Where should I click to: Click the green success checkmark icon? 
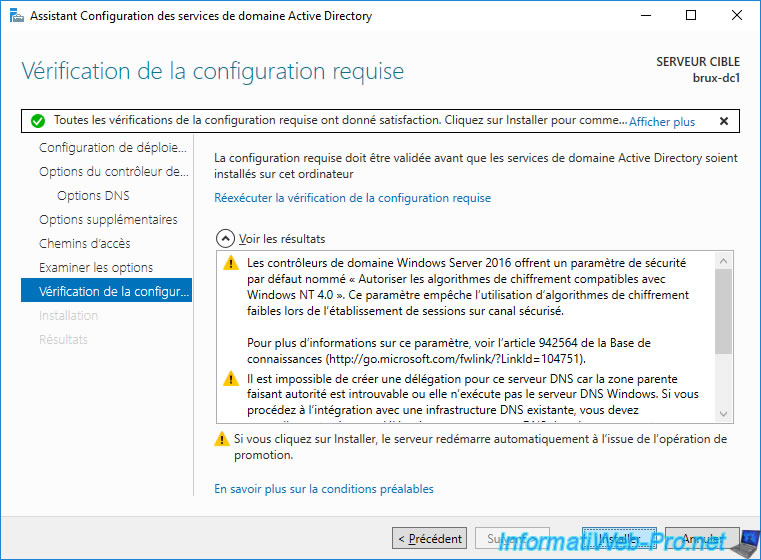click(x=38, y=121)
